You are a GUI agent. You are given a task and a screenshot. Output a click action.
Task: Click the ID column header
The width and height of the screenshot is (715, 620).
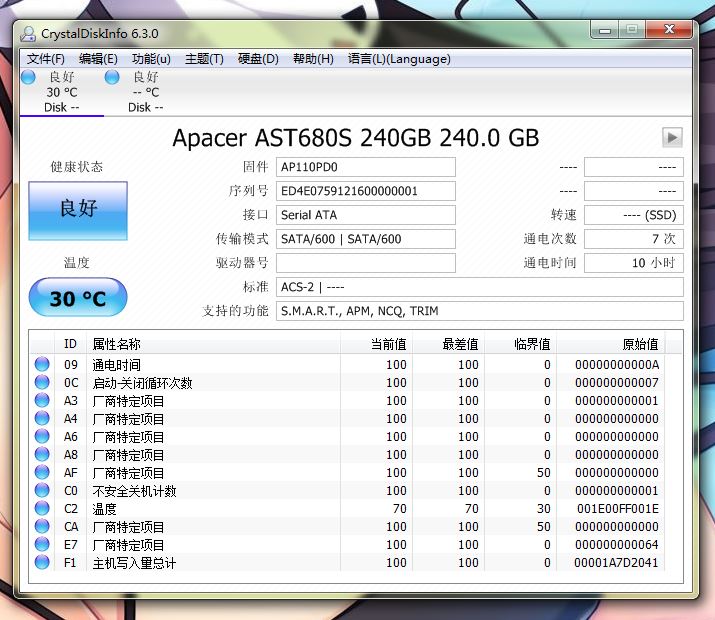(70, 344)
